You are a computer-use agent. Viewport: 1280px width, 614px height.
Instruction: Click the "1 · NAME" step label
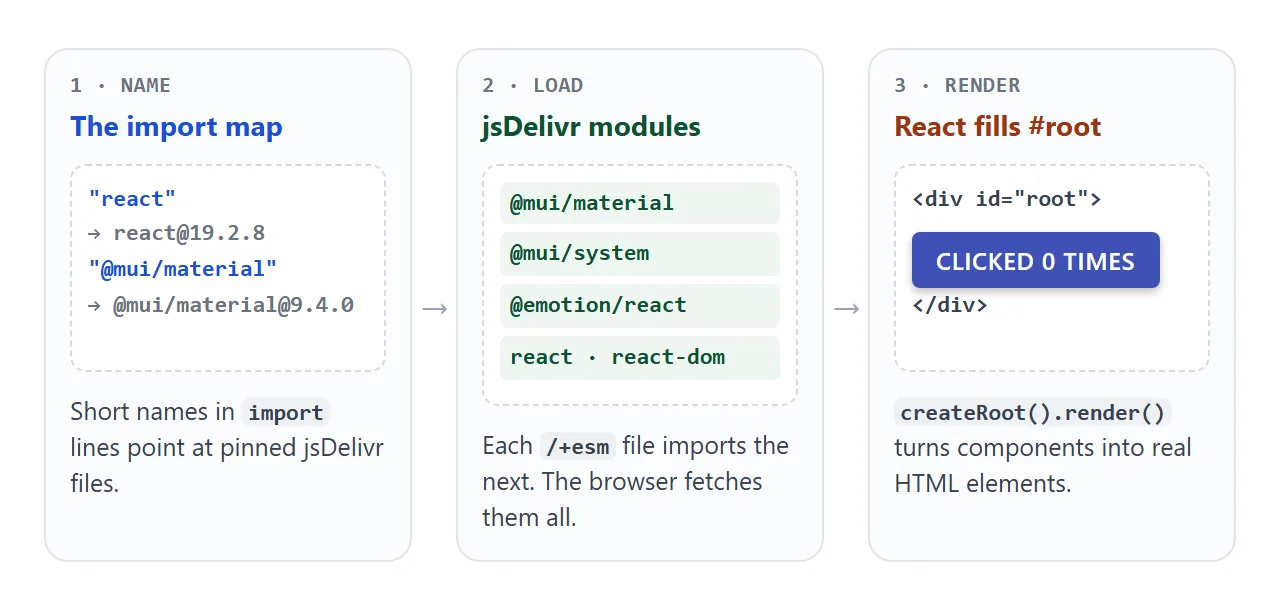[x=120, y=85]
